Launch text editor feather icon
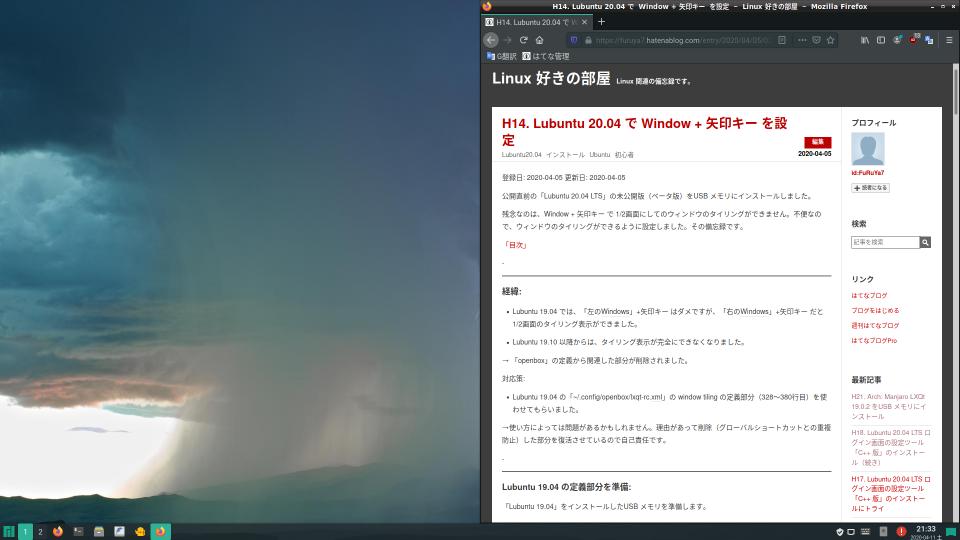The width and height of the screenshot is (960, 540). click(119, 531)
